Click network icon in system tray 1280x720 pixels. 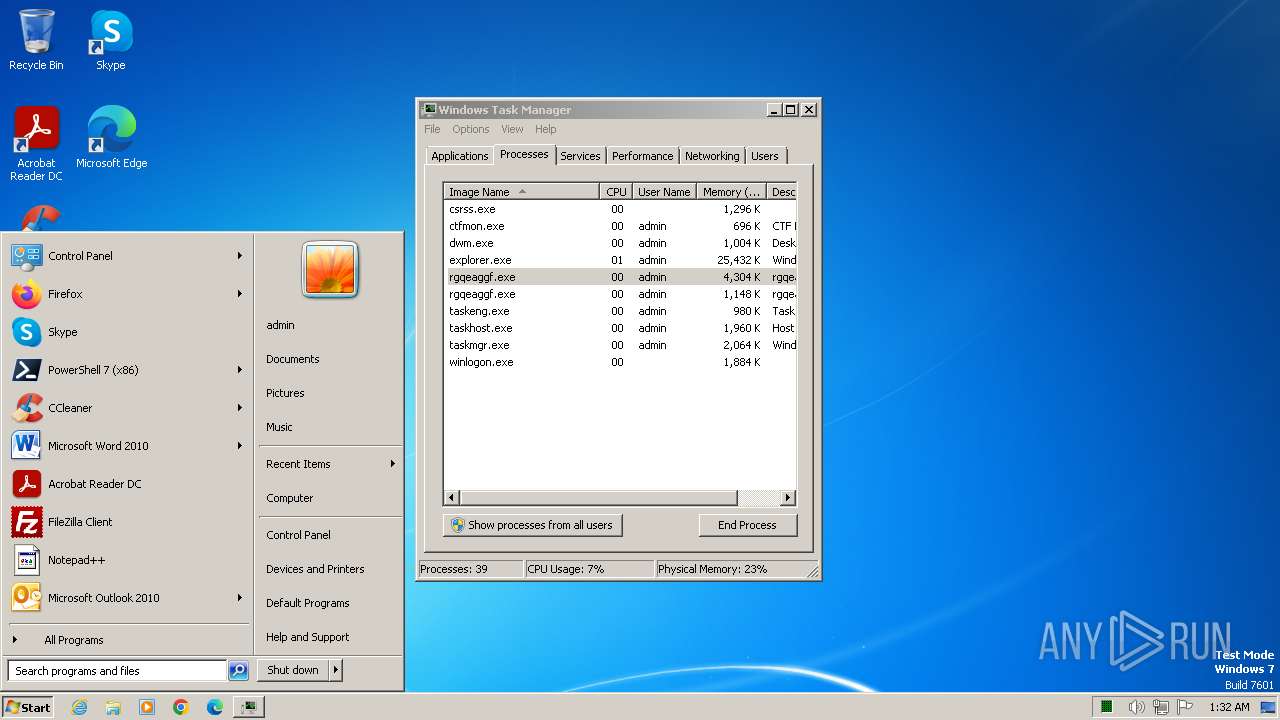click(x=1161, y=707)
